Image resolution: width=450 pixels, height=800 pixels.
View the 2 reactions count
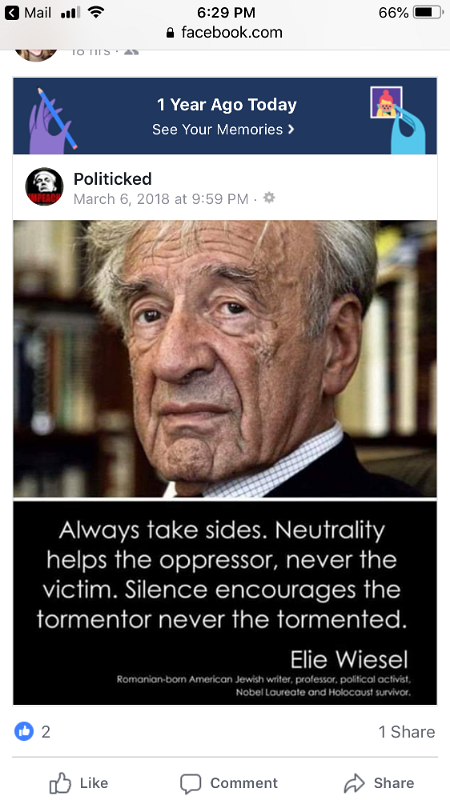pos(45,732)
